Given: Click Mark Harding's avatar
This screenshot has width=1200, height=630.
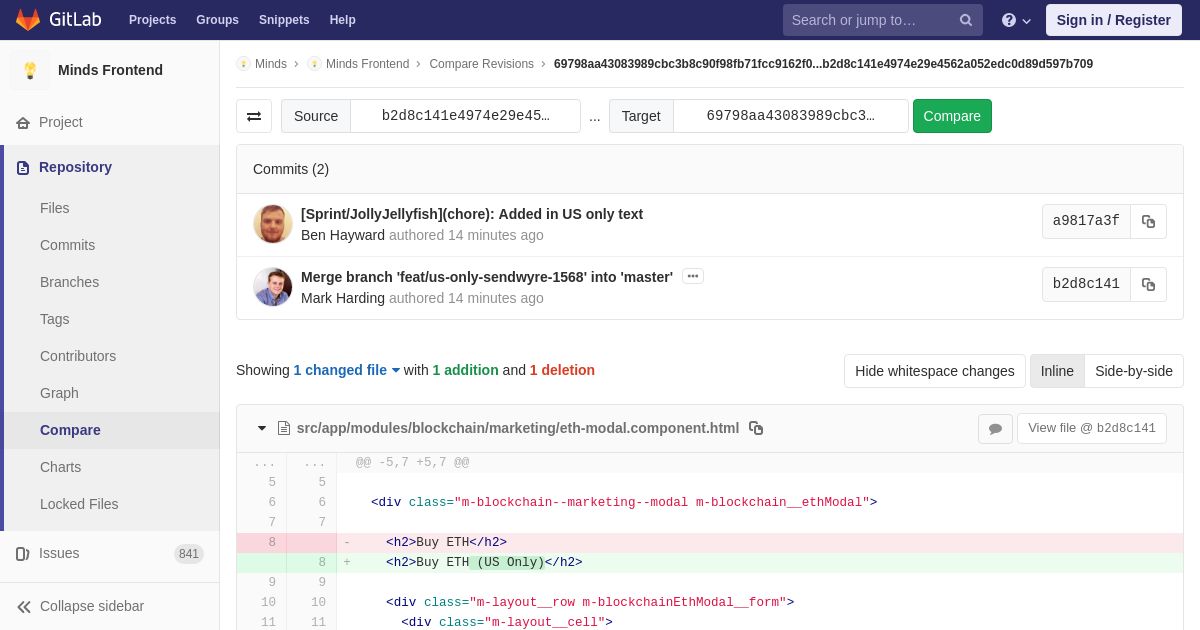Looking at the screenshot, I should click(273, 287).
